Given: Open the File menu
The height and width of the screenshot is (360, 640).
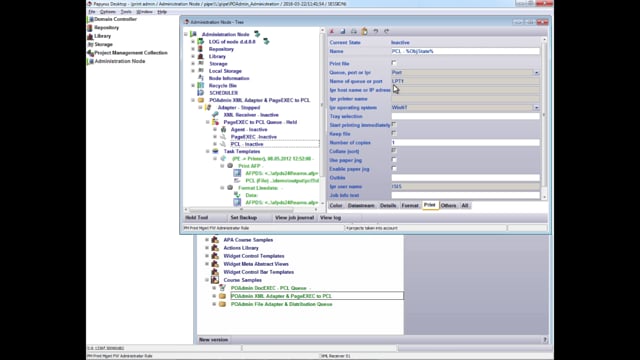Looking at the screenshot, I should 92,12.
